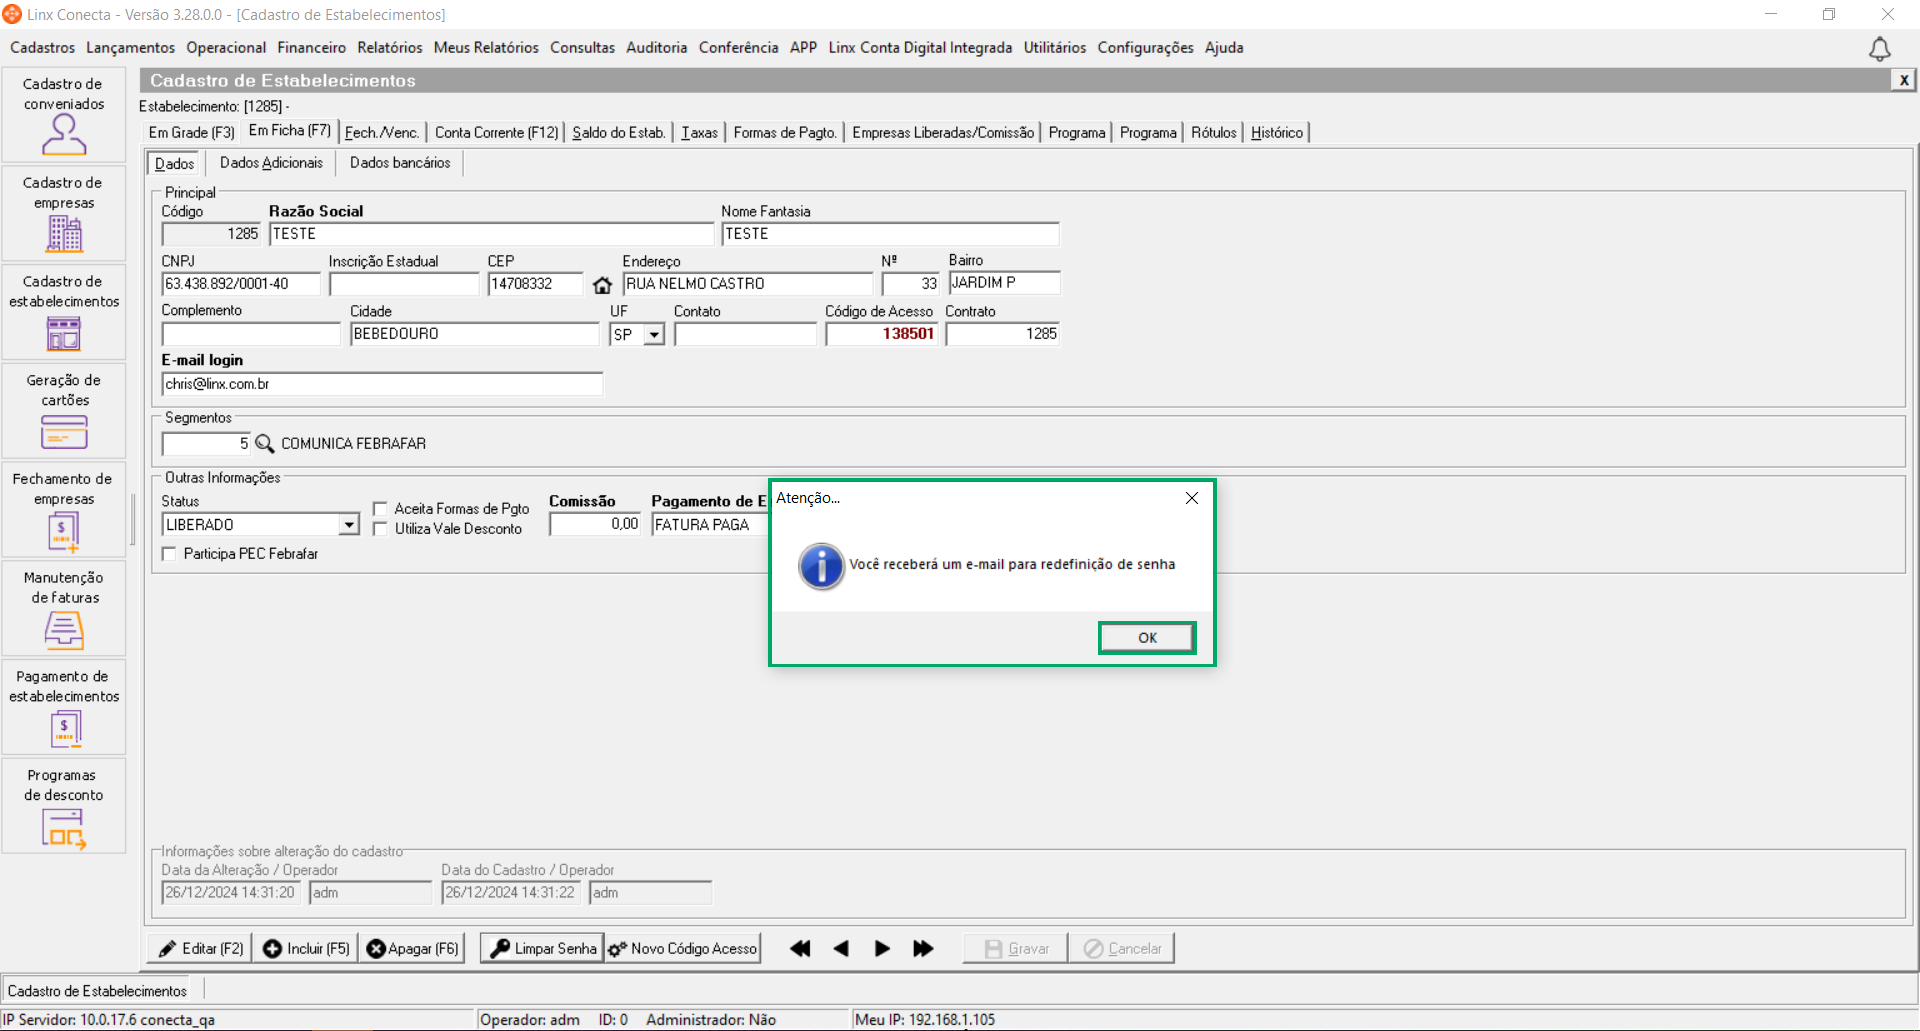1920x1031 pixels.
Task: Open the Cadastros menu
Action: 43,48
